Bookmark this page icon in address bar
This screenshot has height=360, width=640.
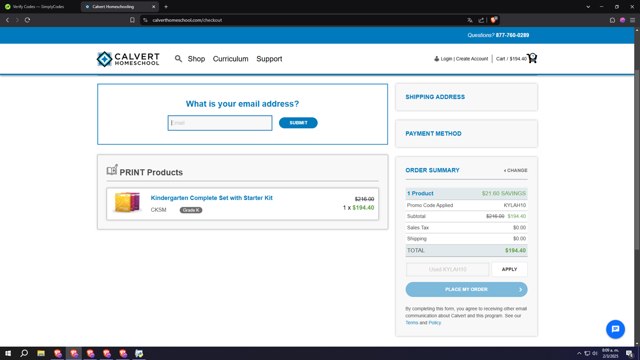point(132,20)
